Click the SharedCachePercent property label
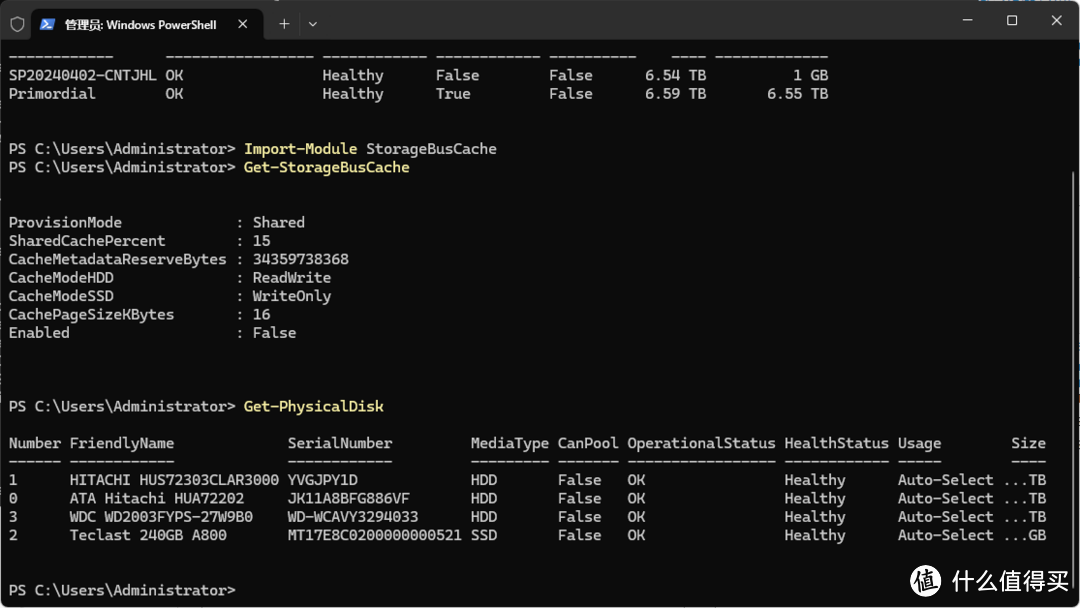 tap(87, 241)
